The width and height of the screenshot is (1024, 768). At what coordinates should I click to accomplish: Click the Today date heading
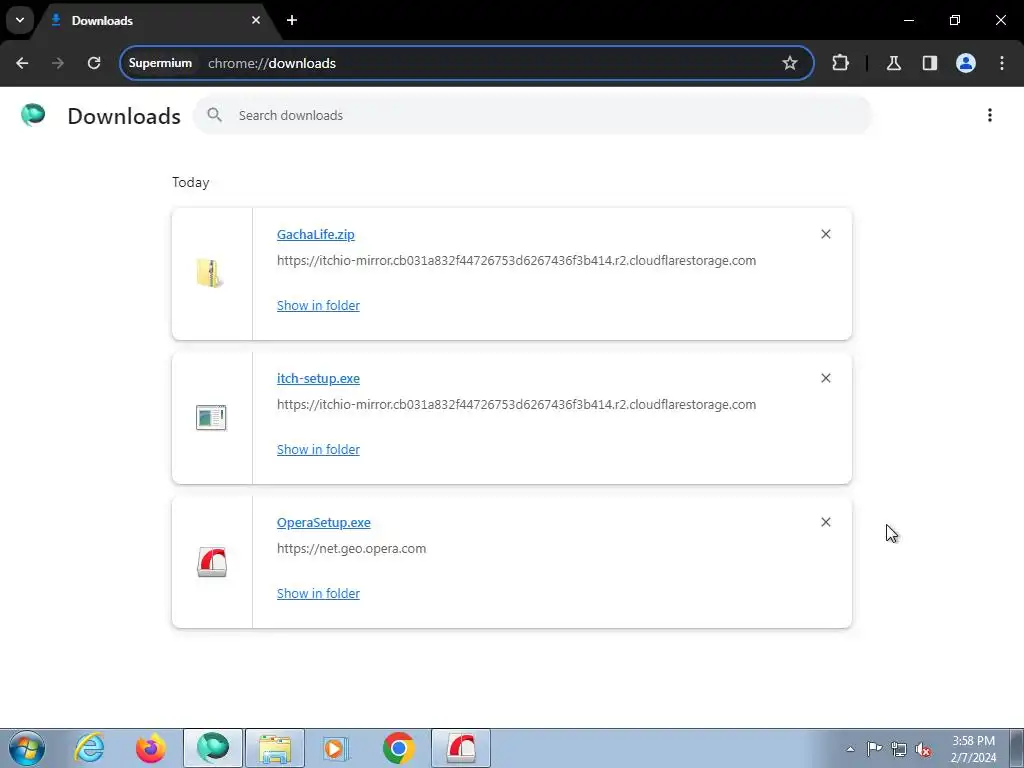click(x=191, y=182)
